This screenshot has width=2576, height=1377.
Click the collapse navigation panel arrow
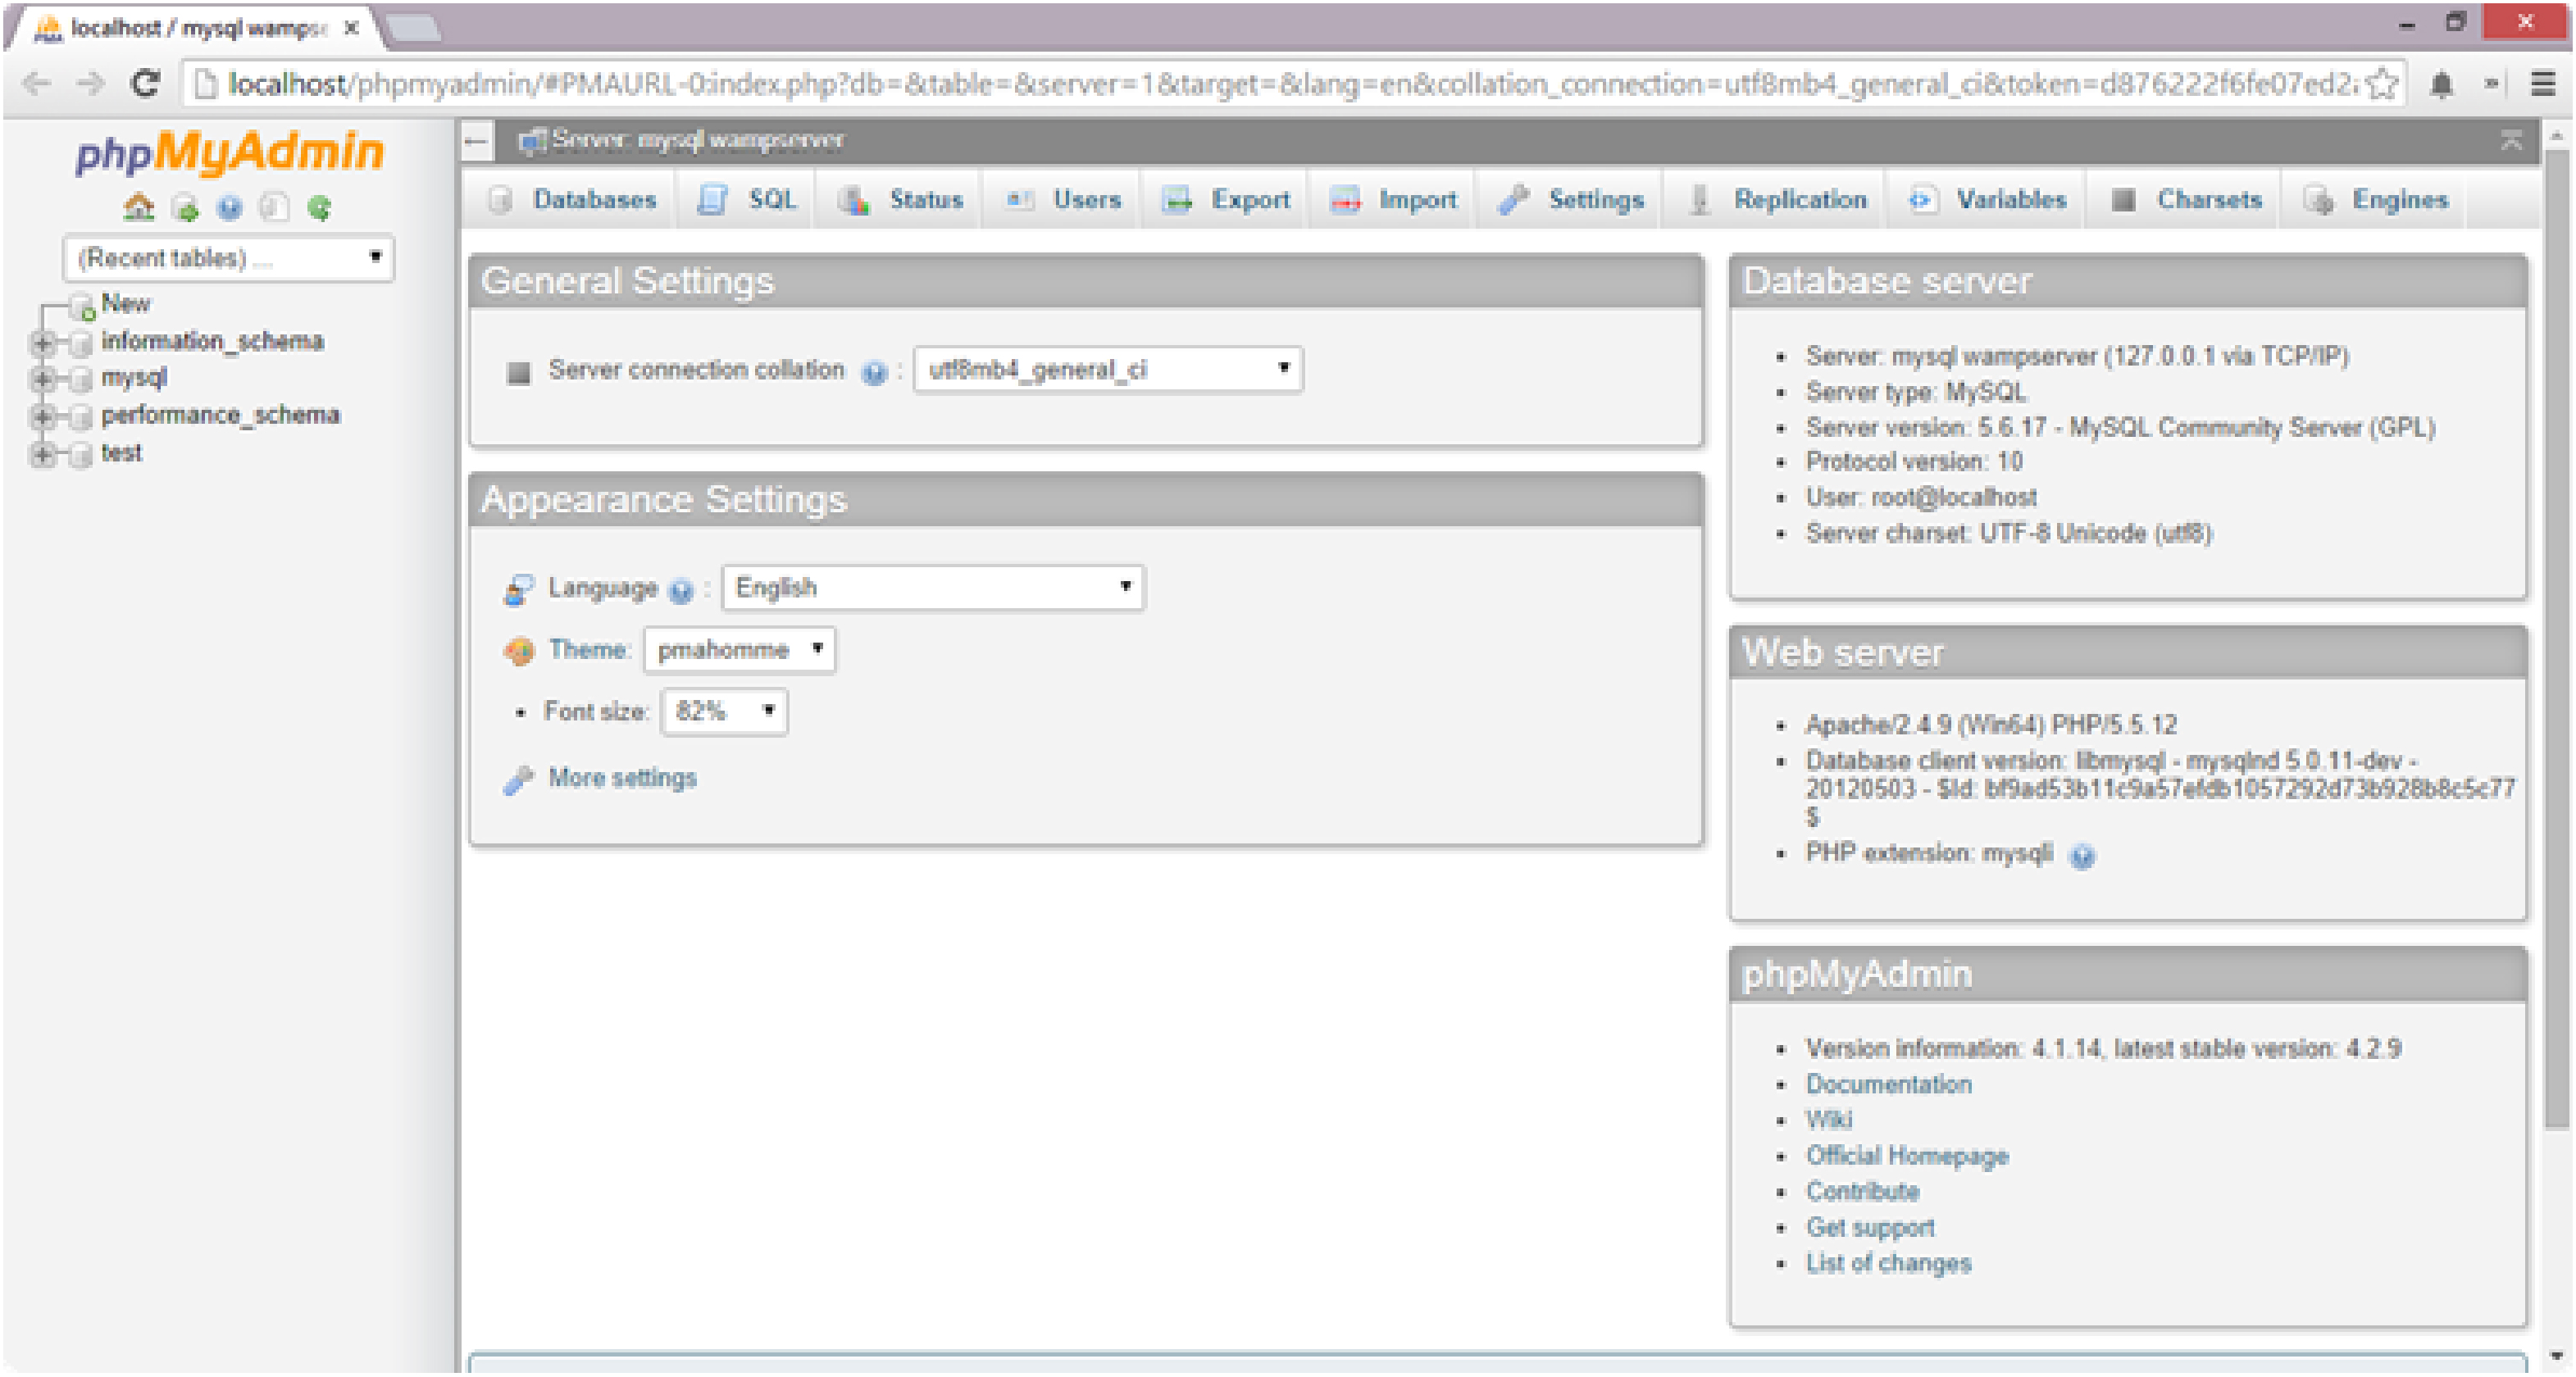477,141
